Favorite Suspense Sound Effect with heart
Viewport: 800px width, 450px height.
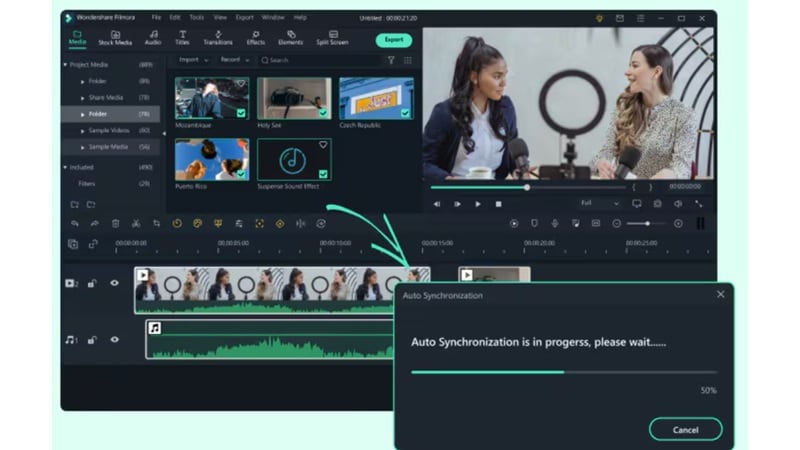coord(323,145)
